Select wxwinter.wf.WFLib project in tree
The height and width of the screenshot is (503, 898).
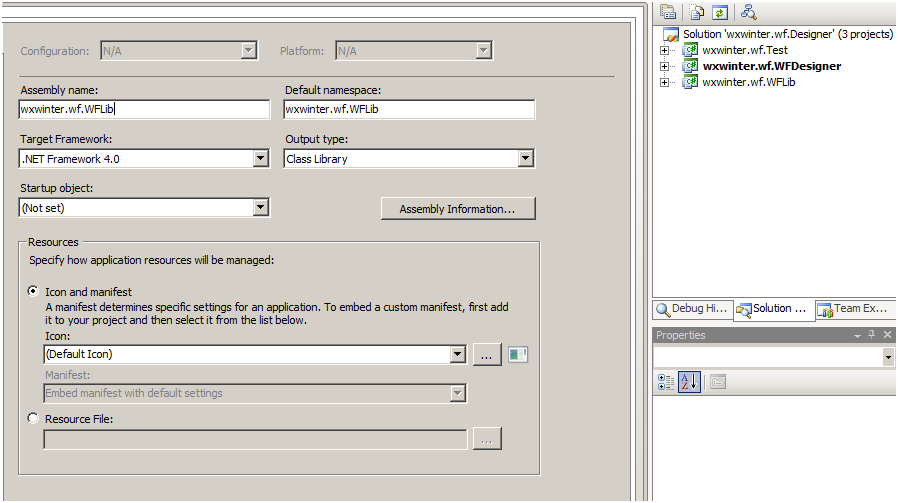coord(749,82)
